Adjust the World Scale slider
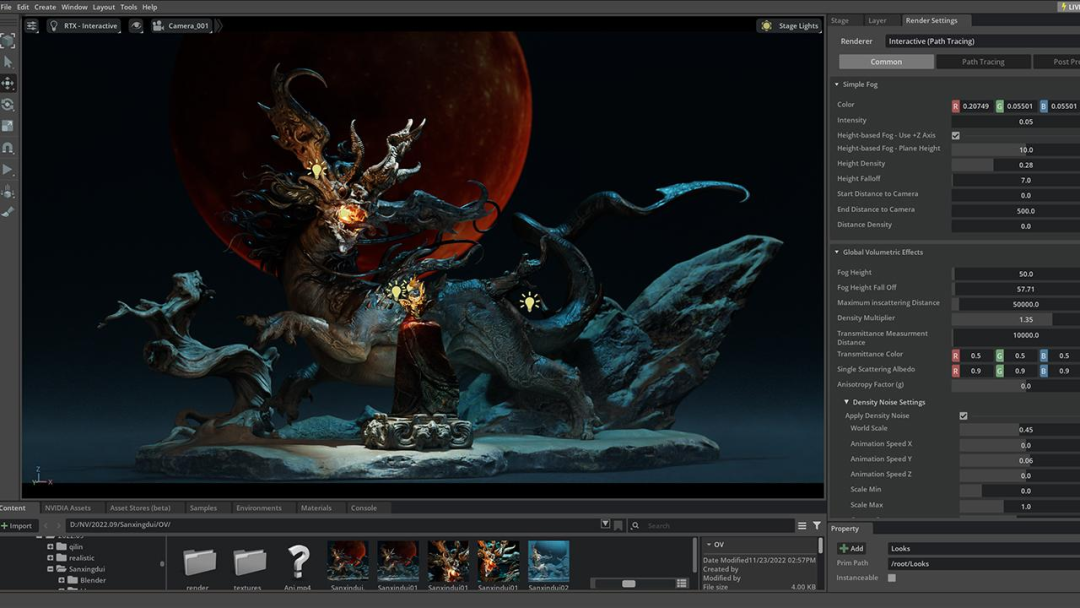This screenshot has height=608, width=1080. tap(1020, 429)
